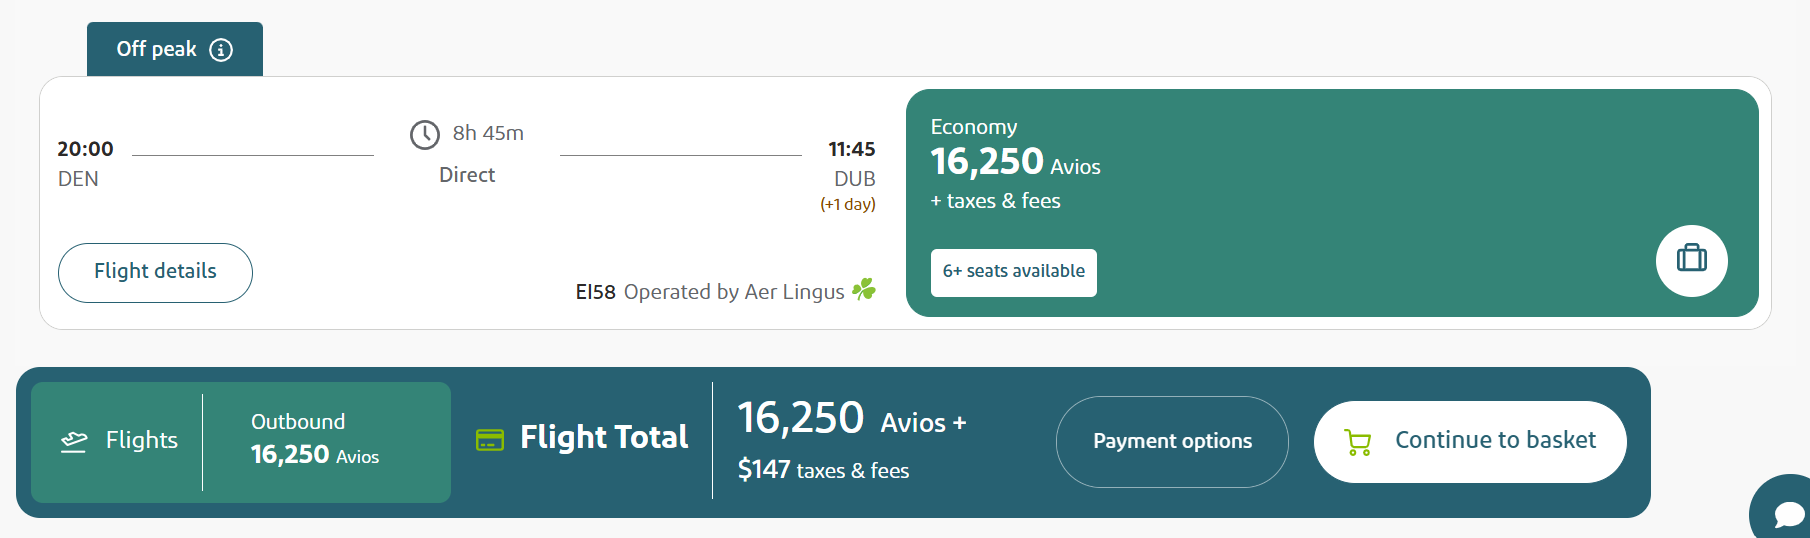Click the Outbound 16,250 Avios summary

(314, 440)
